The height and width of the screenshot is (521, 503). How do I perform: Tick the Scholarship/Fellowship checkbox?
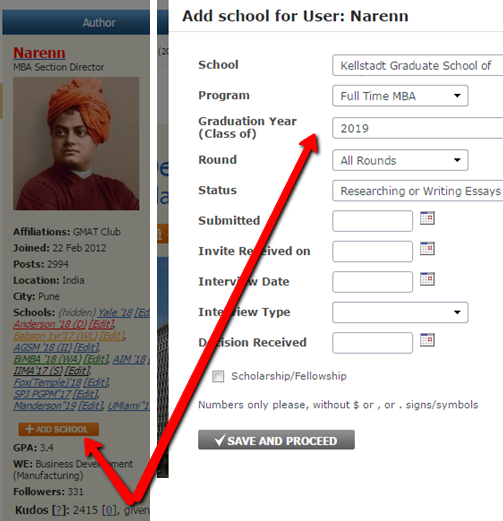pyautogui.click(x=218, y=376)
